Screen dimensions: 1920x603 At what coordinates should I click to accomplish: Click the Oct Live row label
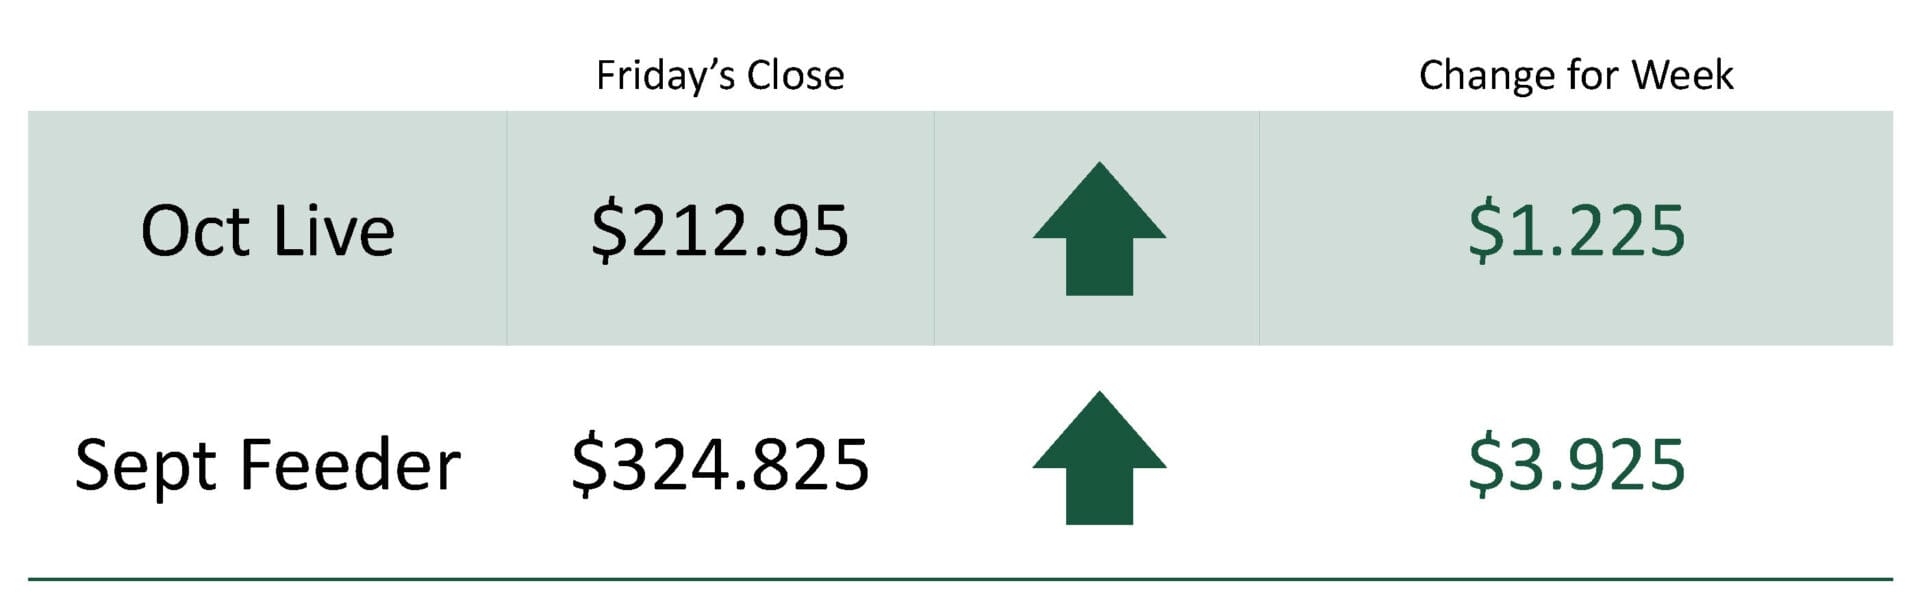tap(268, 231)
